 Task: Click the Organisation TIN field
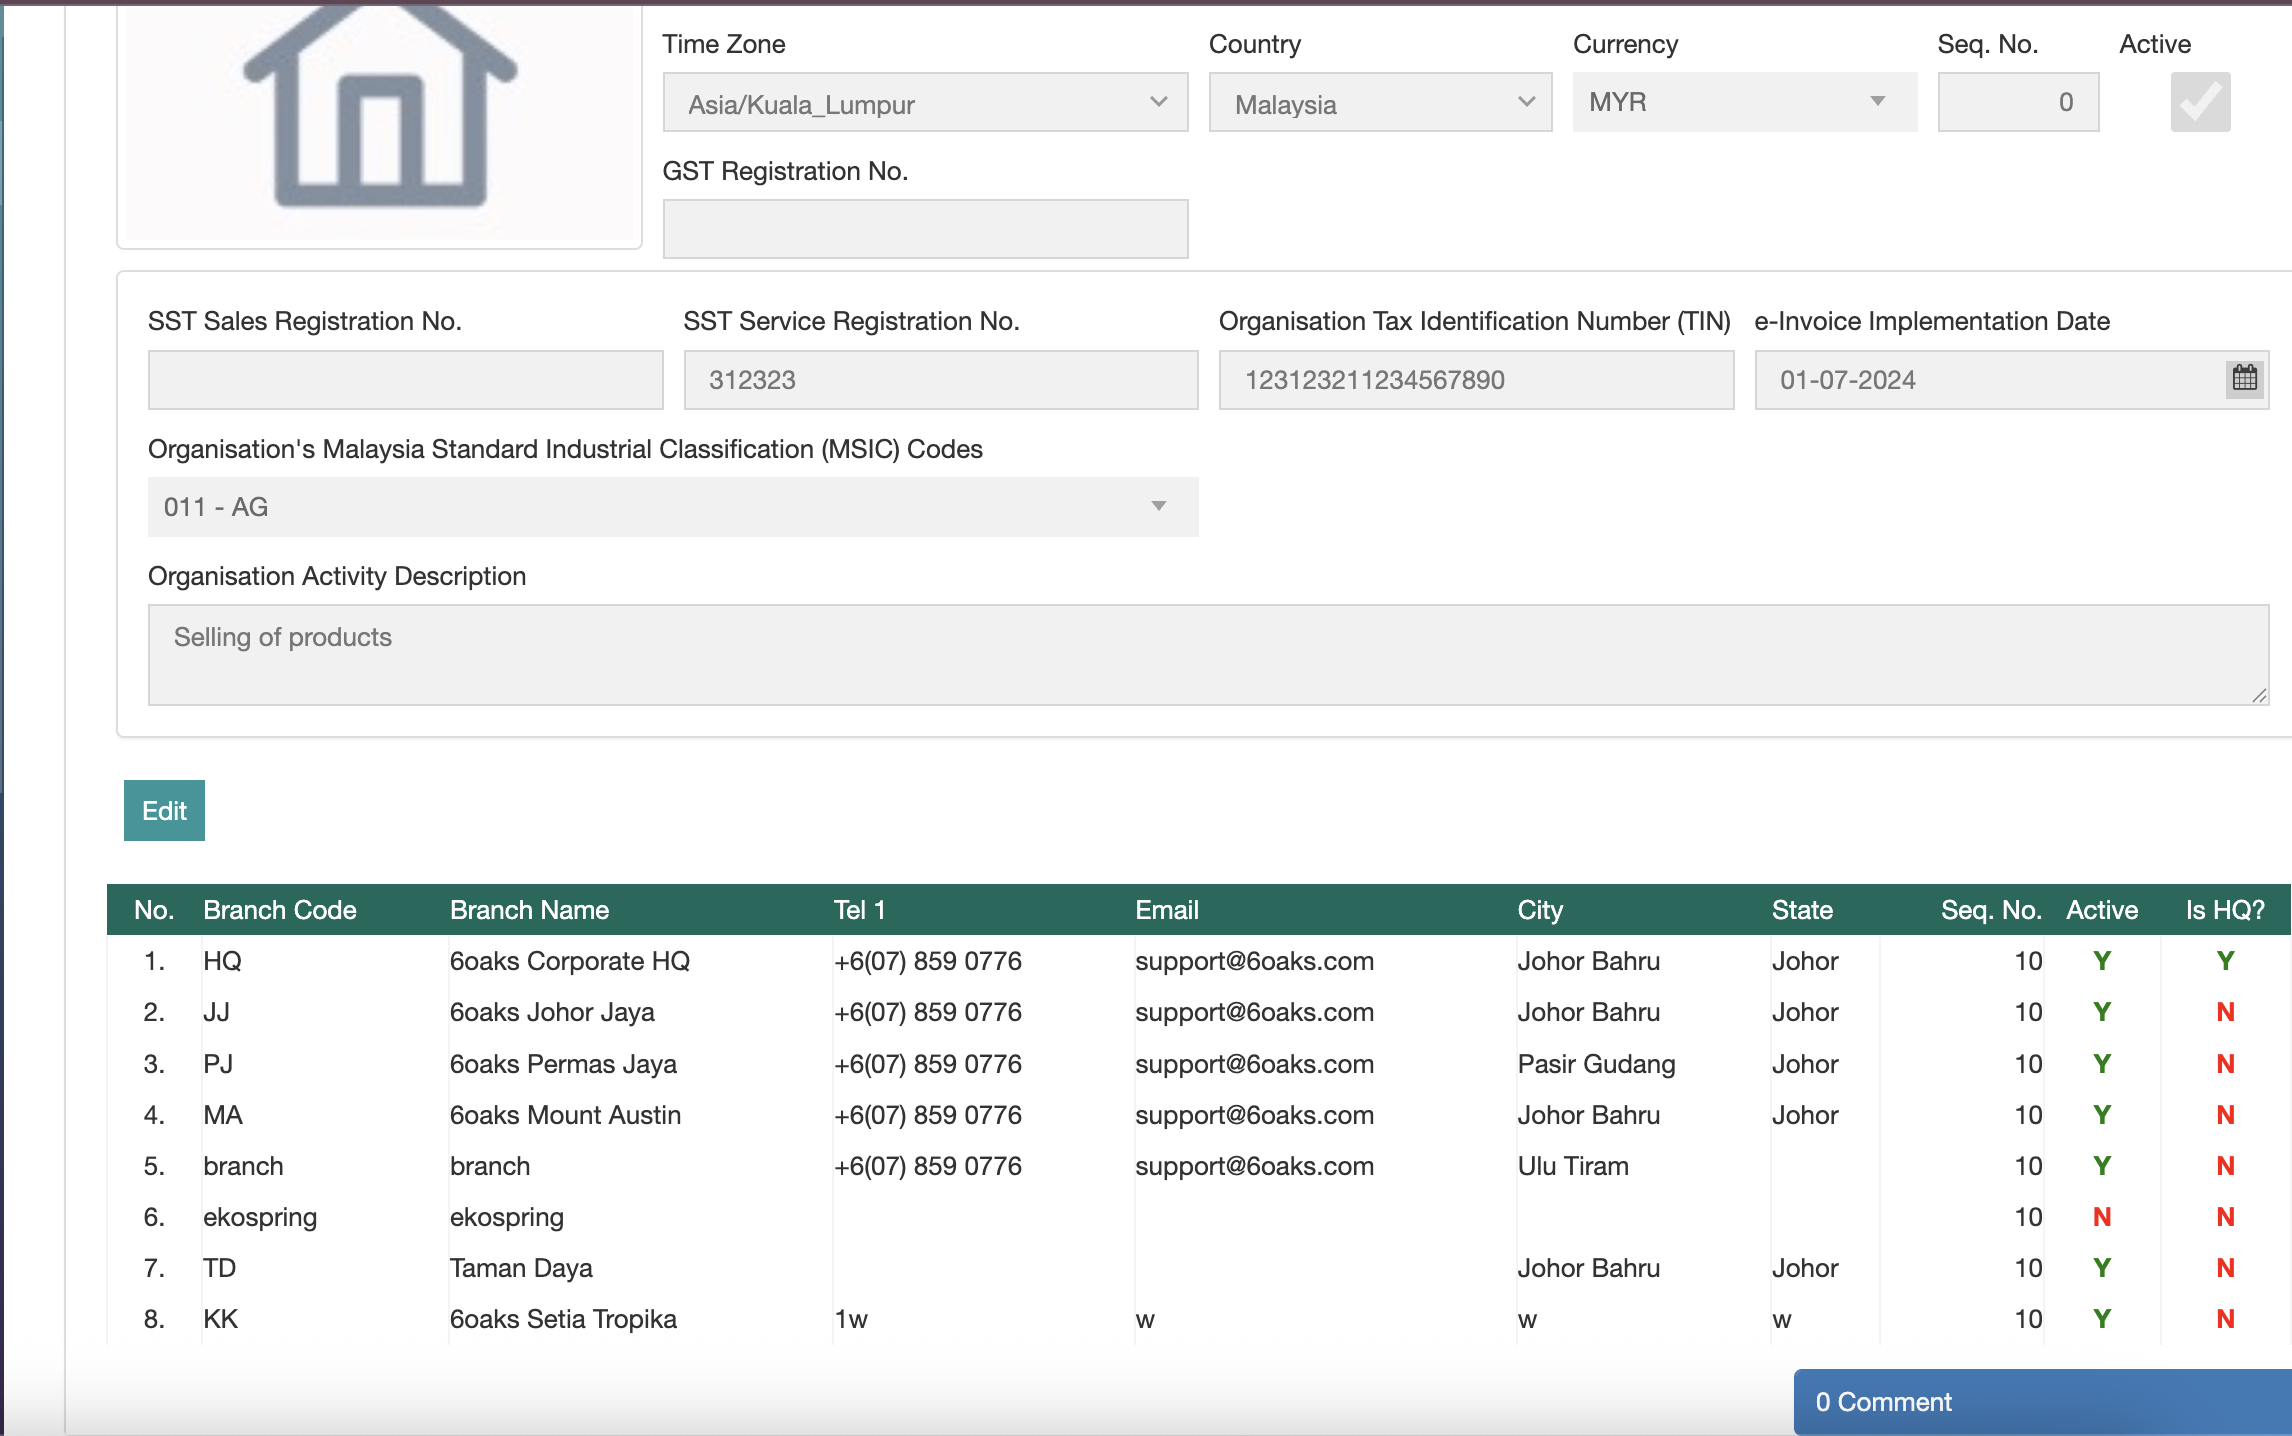tap(1476, 380)
